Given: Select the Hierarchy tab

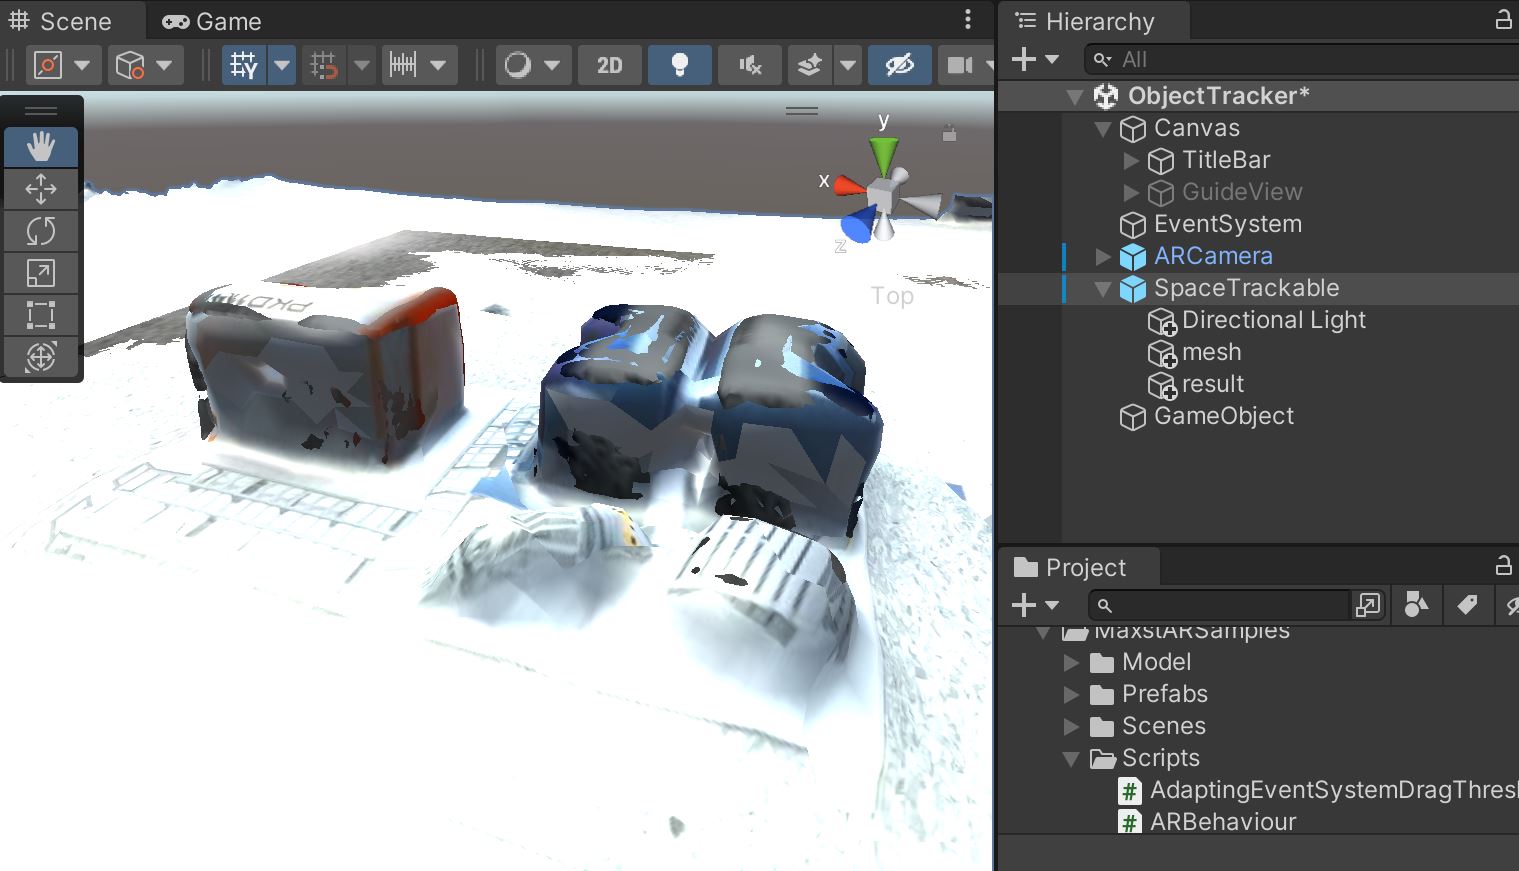Looking at the screenshot, I should (1085, 21).
